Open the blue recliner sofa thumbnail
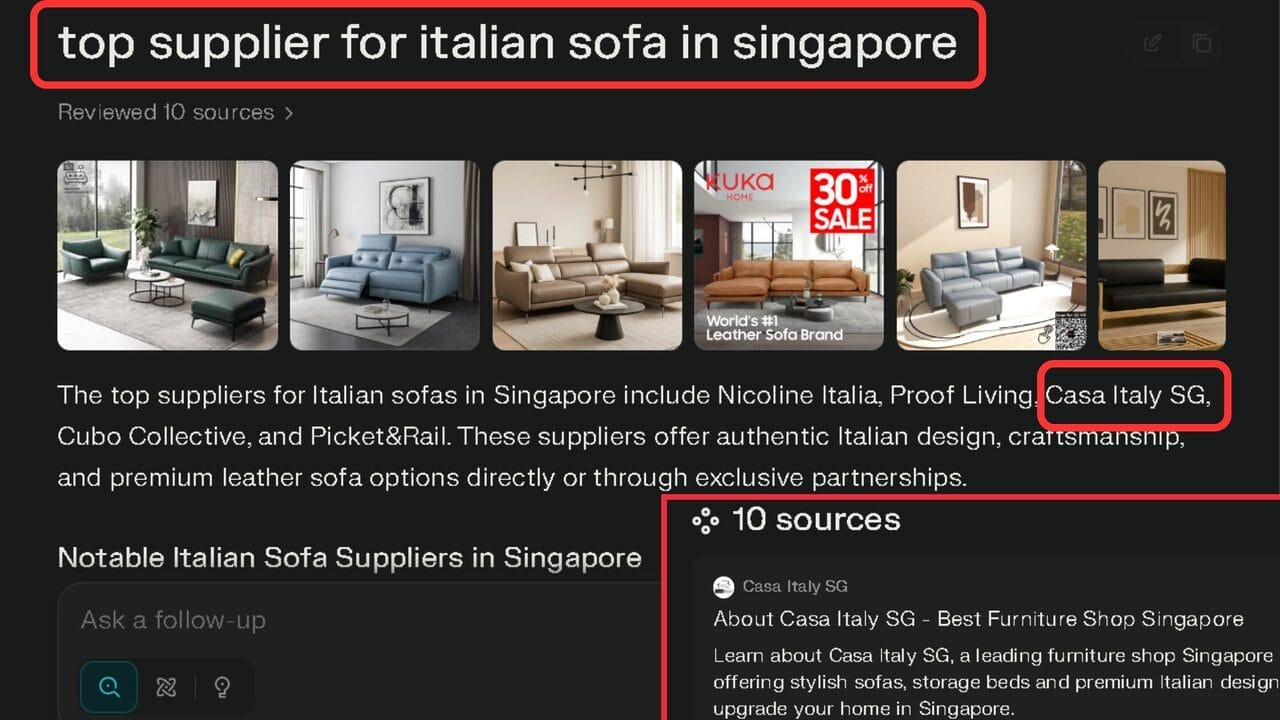This screenshot has height=720, width=1280. point(385,255)
